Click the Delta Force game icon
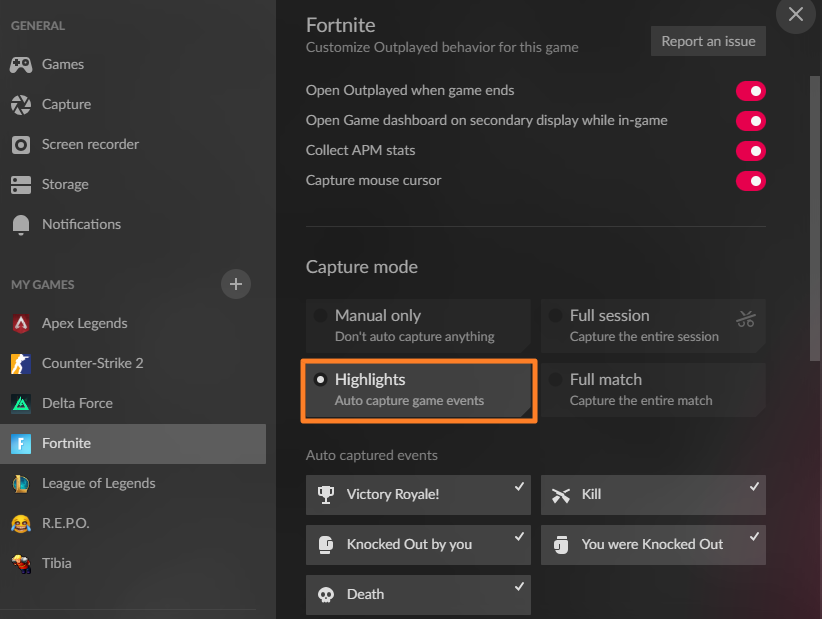The height and width of the screenshot is (619, 822). (21, 404)
